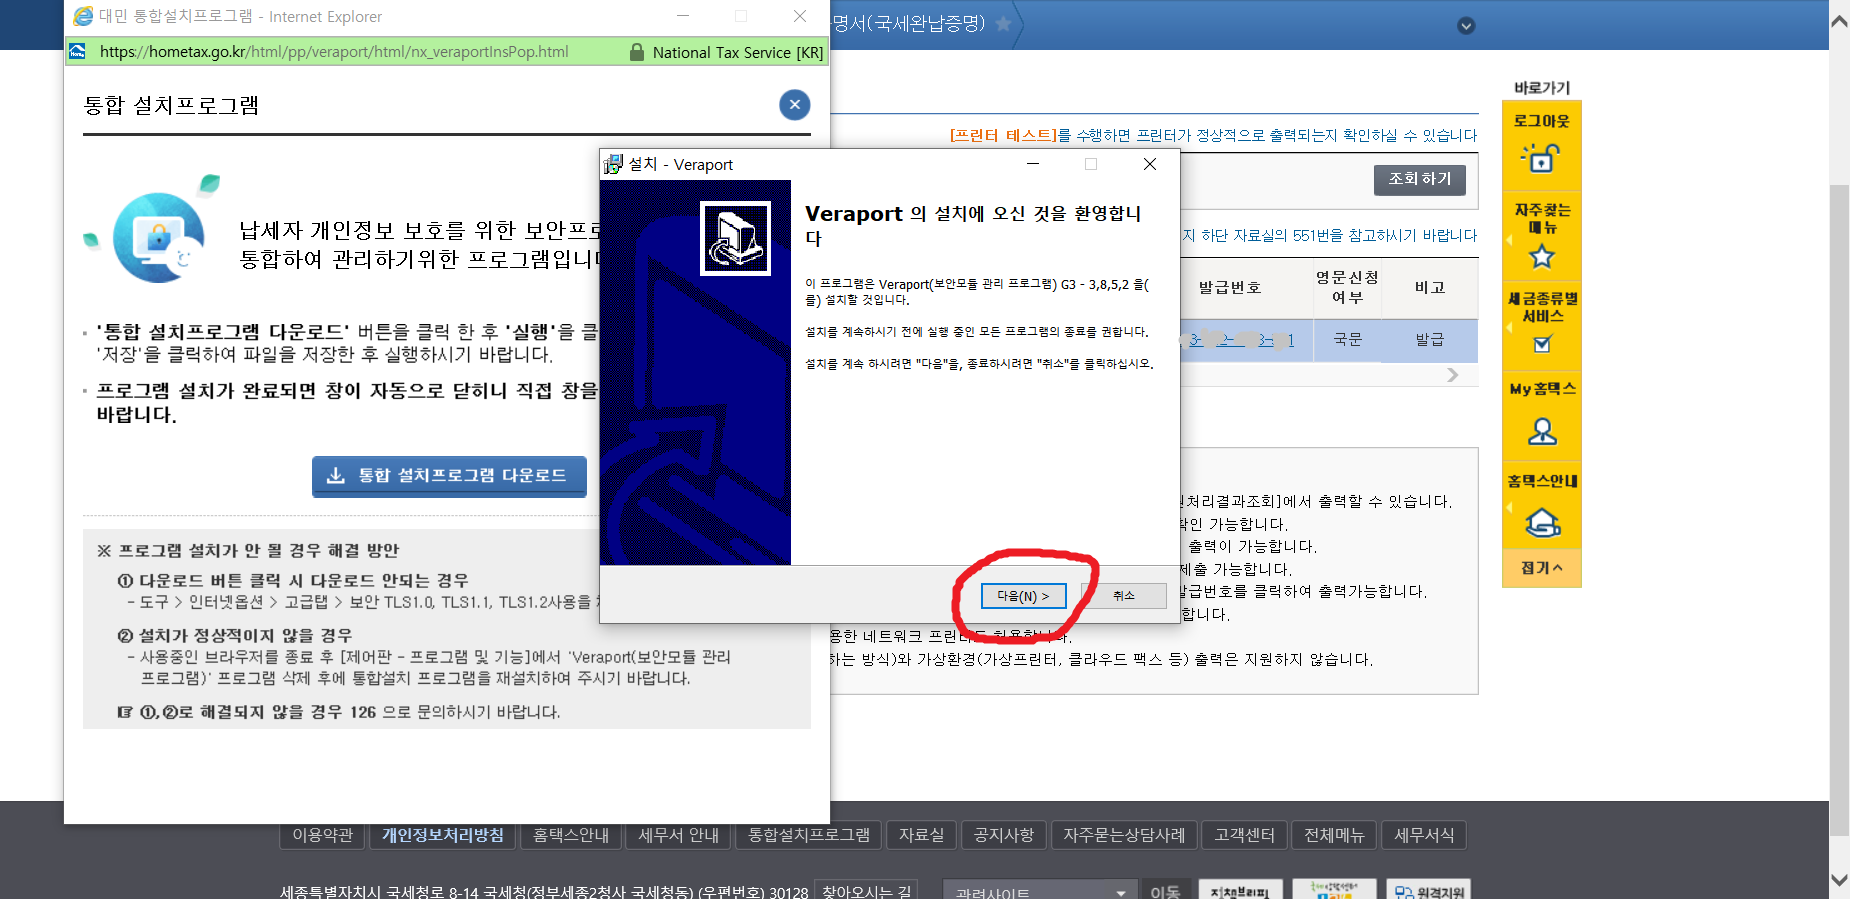This screenshot has height=899, width=1850.
Task: Open 개인정보처리방침 in the footer menu
Action: 442,835
